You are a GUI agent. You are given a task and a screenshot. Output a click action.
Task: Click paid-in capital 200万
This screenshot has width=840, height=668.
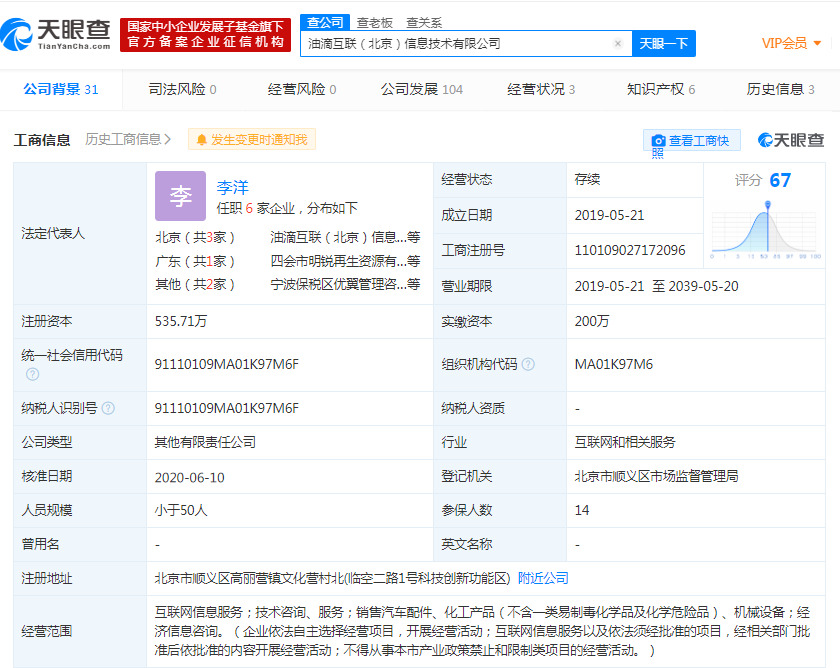[592, 321]
